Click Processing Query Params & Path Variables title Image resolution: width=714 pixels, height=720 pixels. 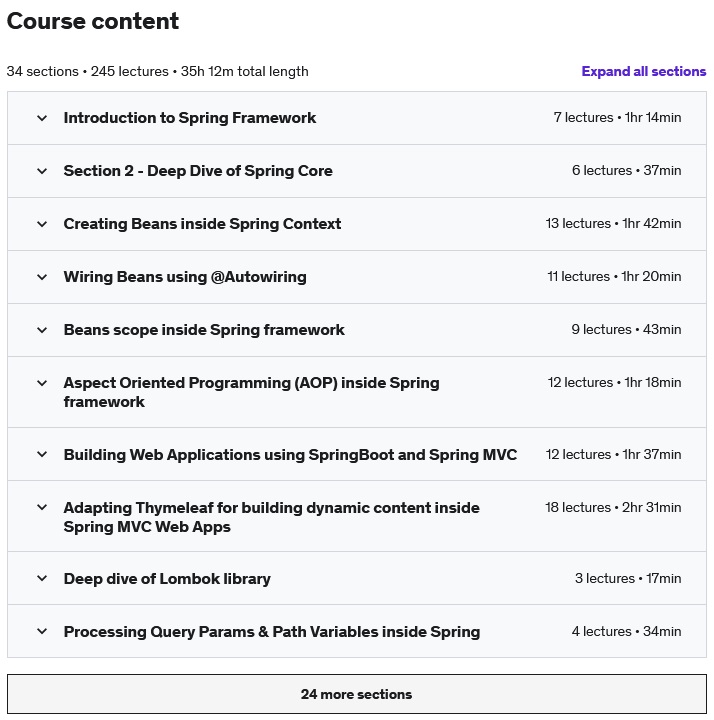[x=272, y=632]
